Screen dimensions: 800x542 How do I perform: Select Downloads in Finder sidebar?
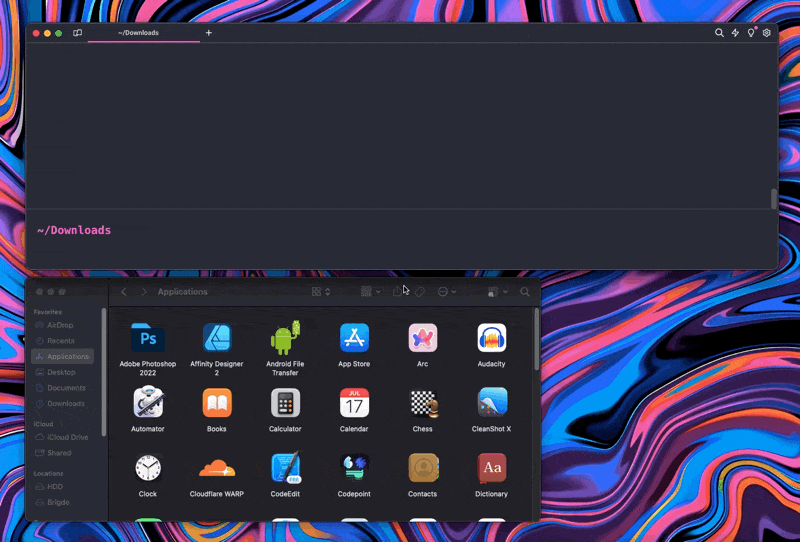[x=62, y=404]
